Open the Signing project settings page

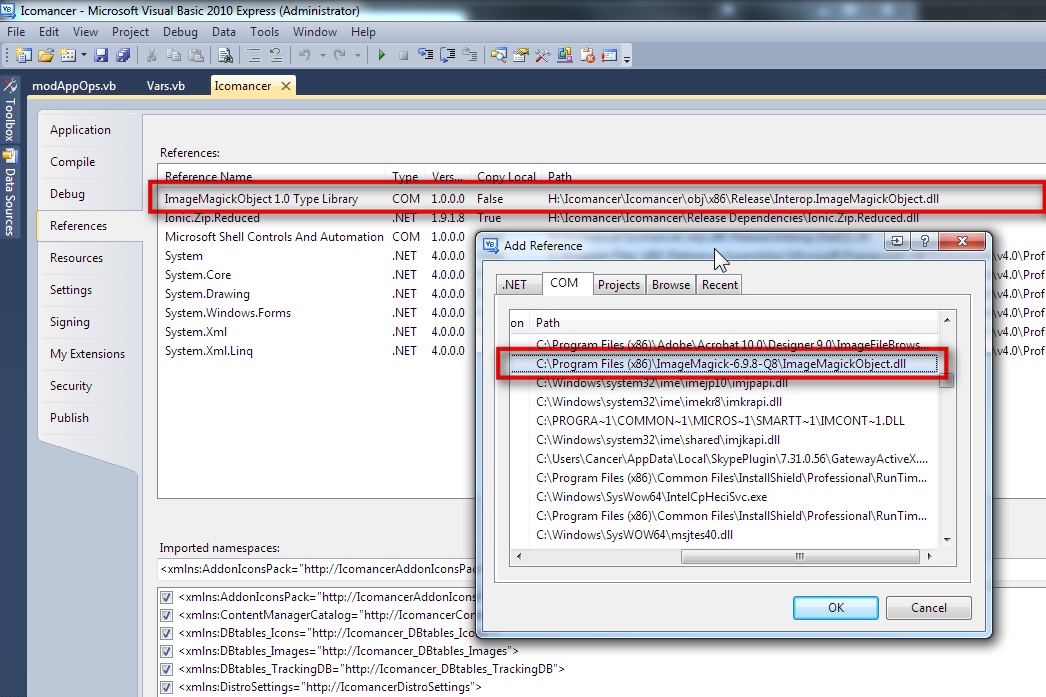[x=70, y=322]
